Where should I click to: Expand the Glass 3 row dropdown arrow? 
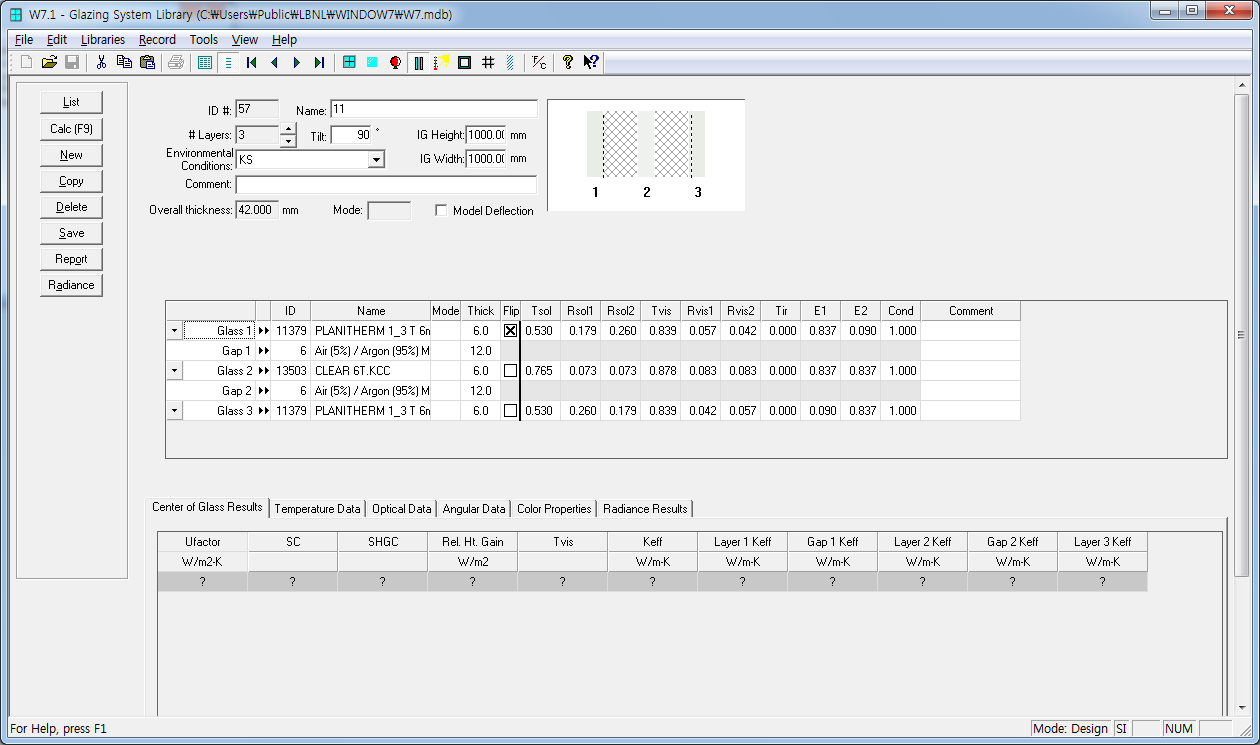tap(174, 411)
